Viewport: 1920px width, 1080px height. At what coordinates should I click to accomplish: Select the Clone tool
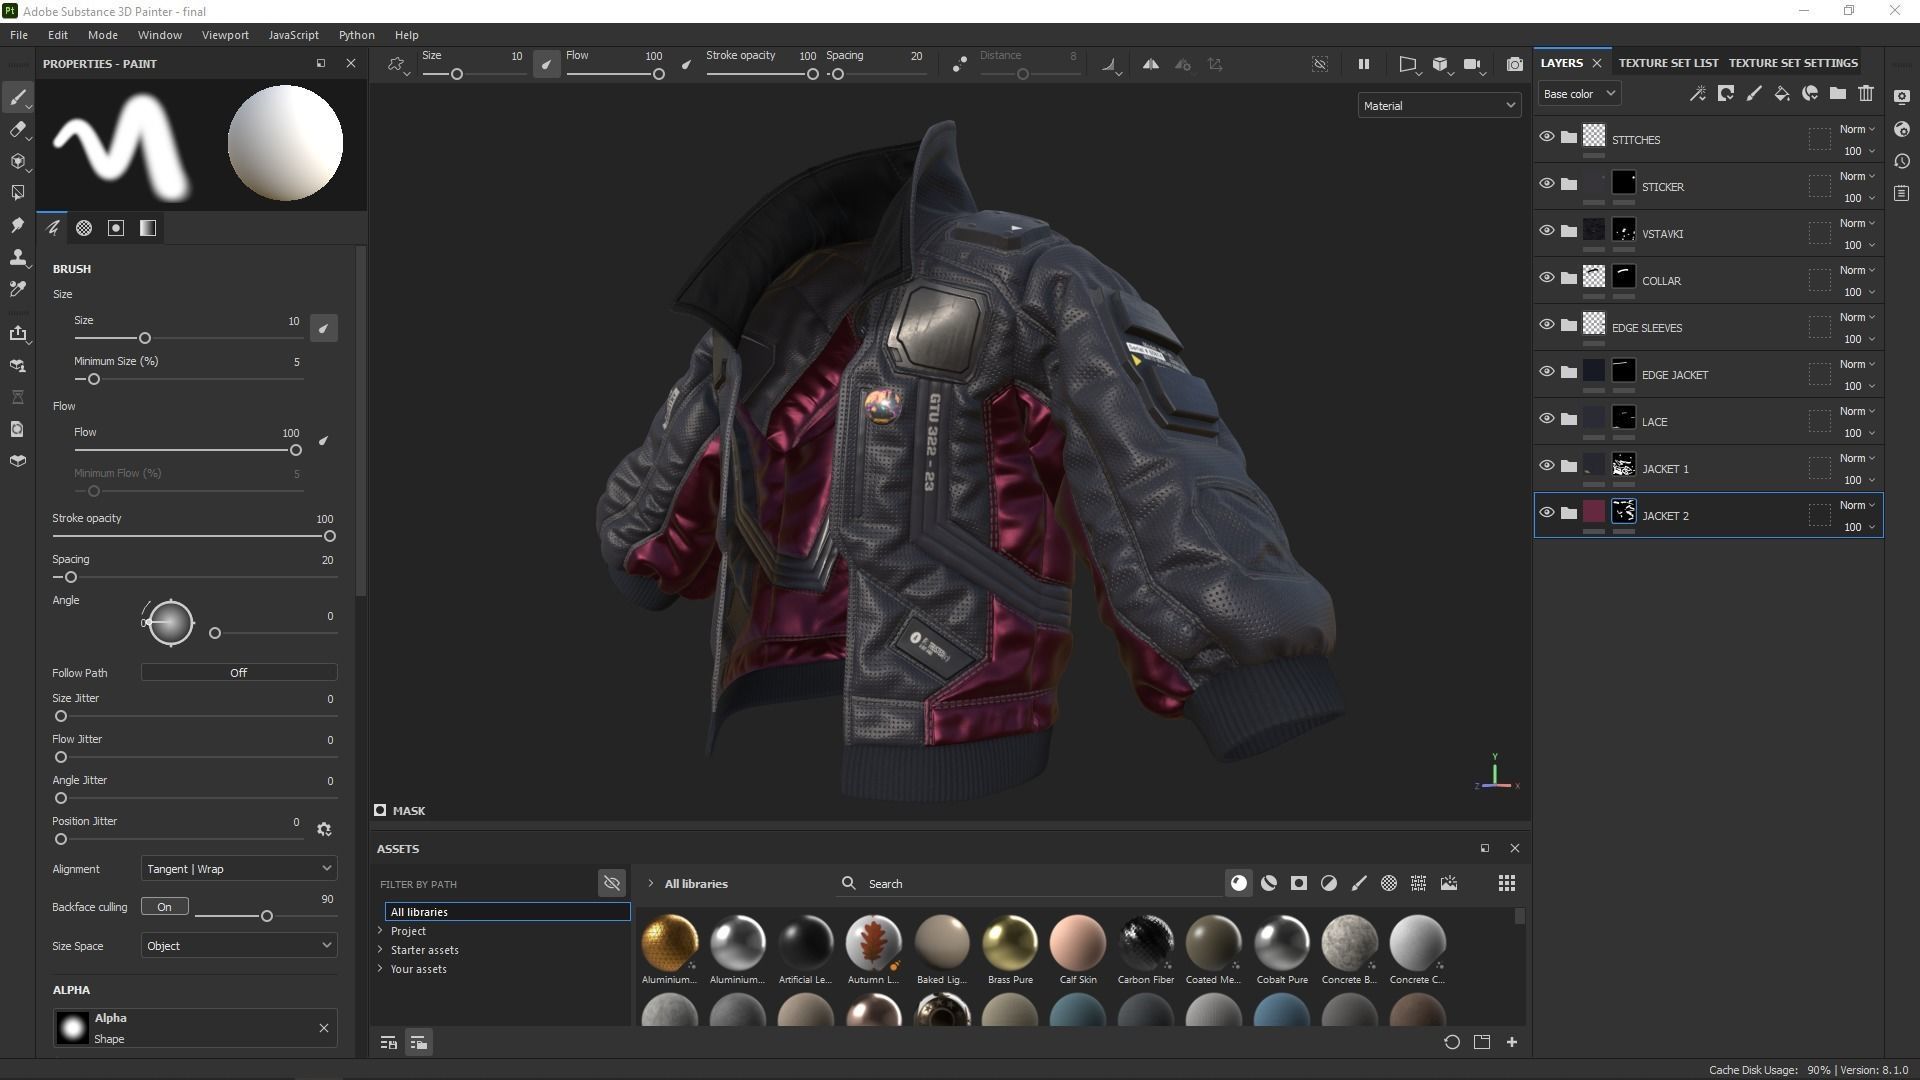17,257
